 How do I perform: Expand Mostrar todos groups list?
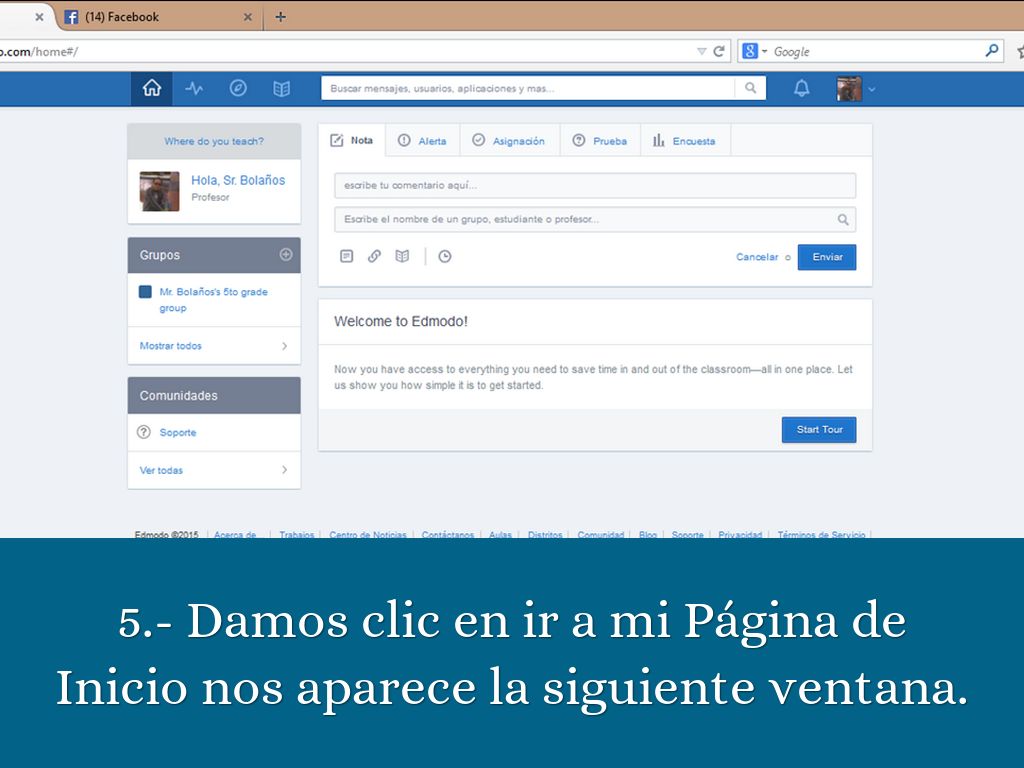pos(214,346)
